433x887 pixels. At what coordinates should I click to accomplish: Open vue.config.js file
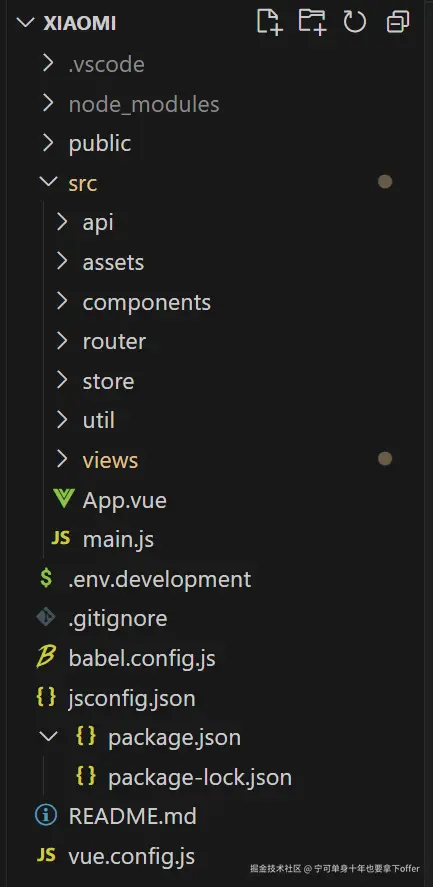pyautogui.click(x=132, y=855)
